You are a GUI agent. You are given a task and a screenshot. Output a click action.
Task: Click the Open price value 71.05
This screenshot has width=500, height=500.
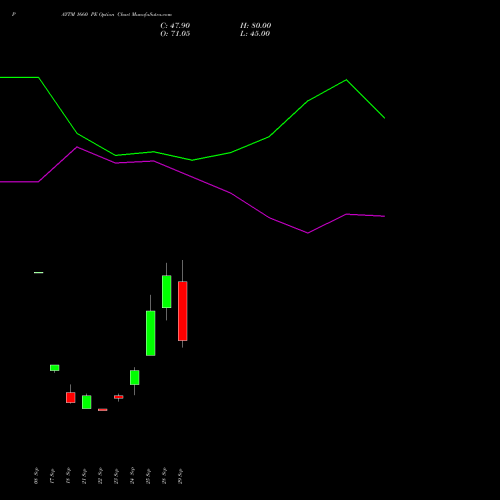[180, 33]
